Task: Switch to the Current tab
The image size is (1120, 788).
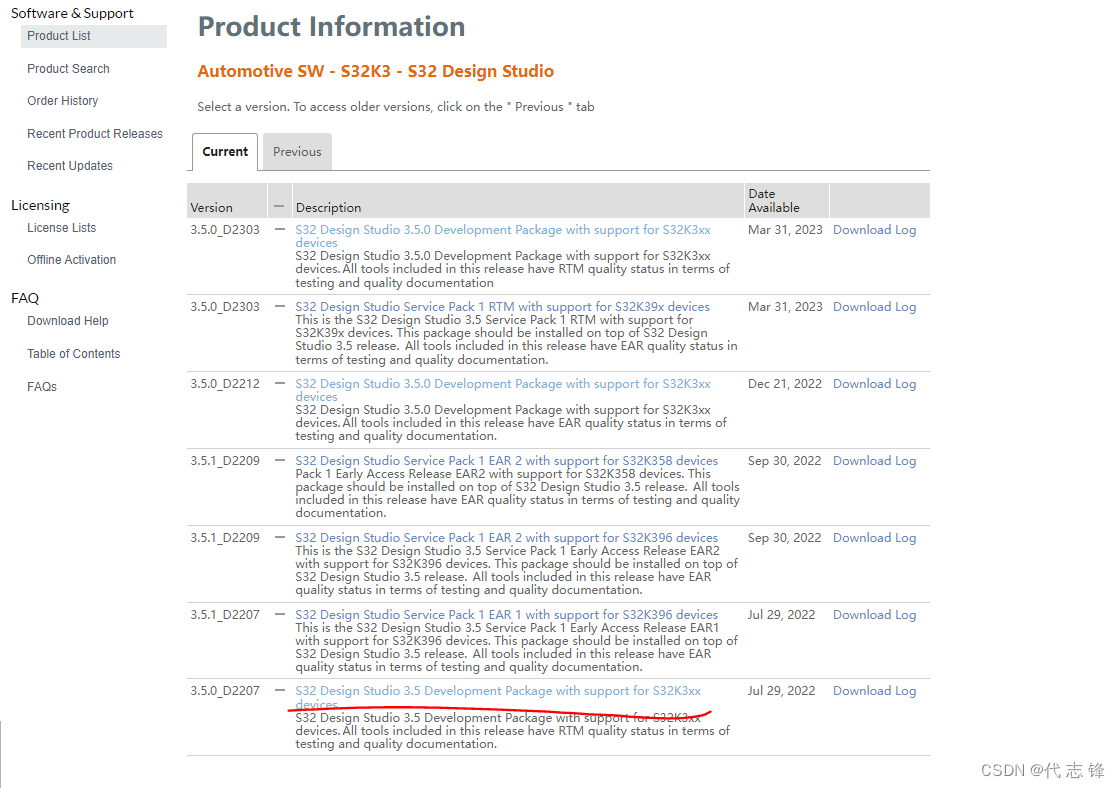Action: tap(225, 151)
